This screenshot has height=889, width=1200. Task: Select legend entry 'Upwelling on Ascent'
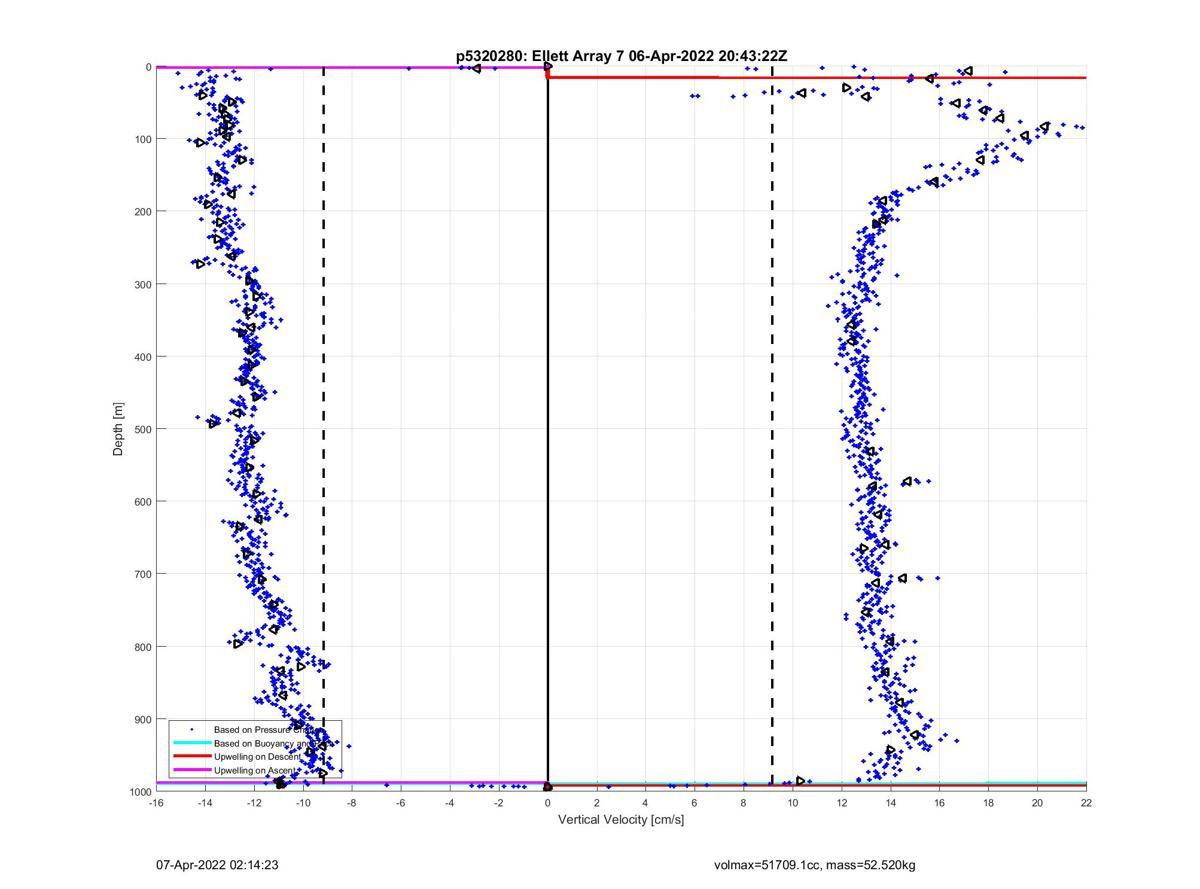tap(255, 771)
